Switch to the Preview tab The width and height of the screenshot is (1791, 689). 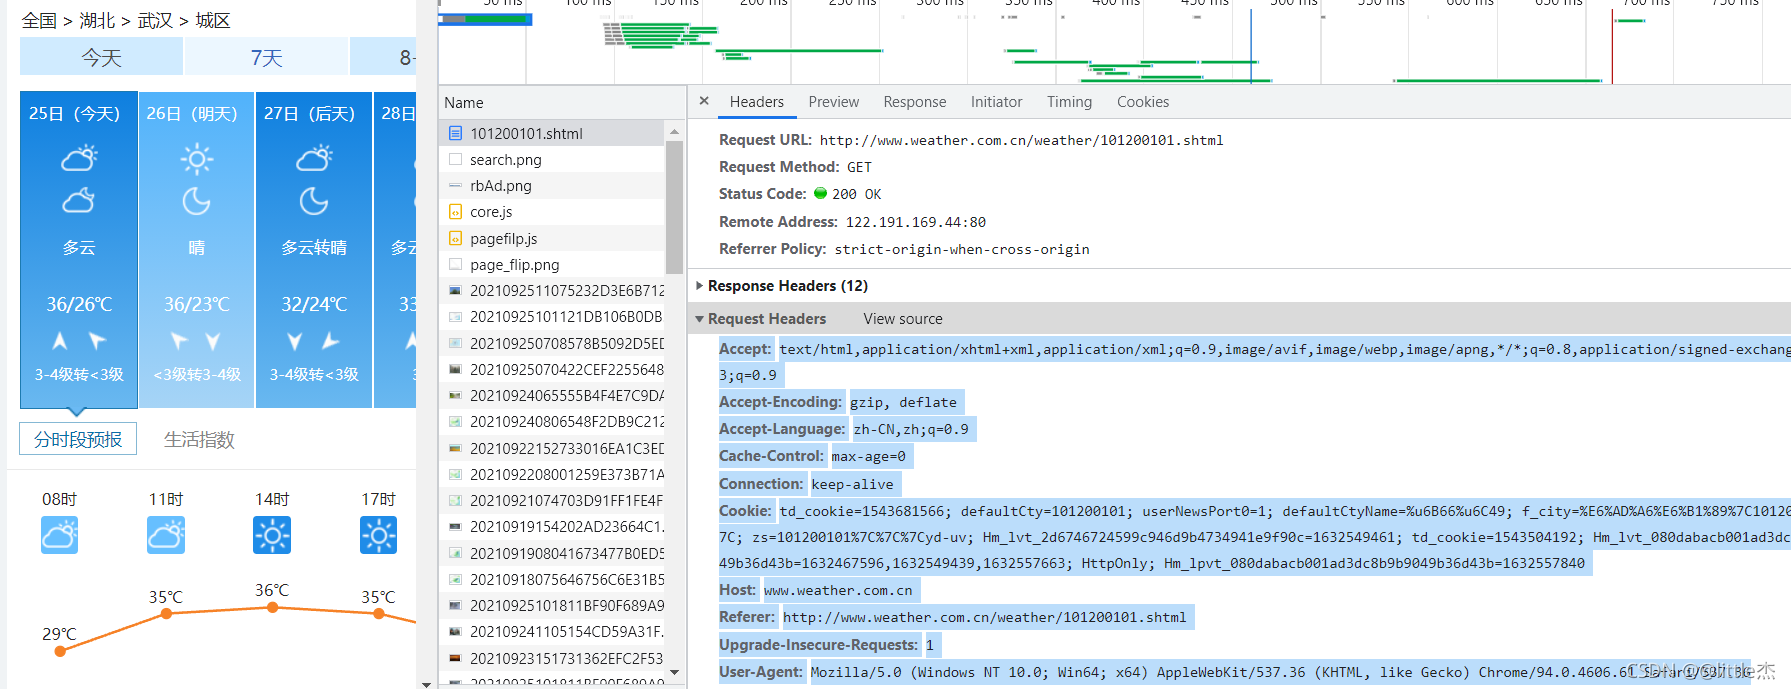[x=833, y=102]
